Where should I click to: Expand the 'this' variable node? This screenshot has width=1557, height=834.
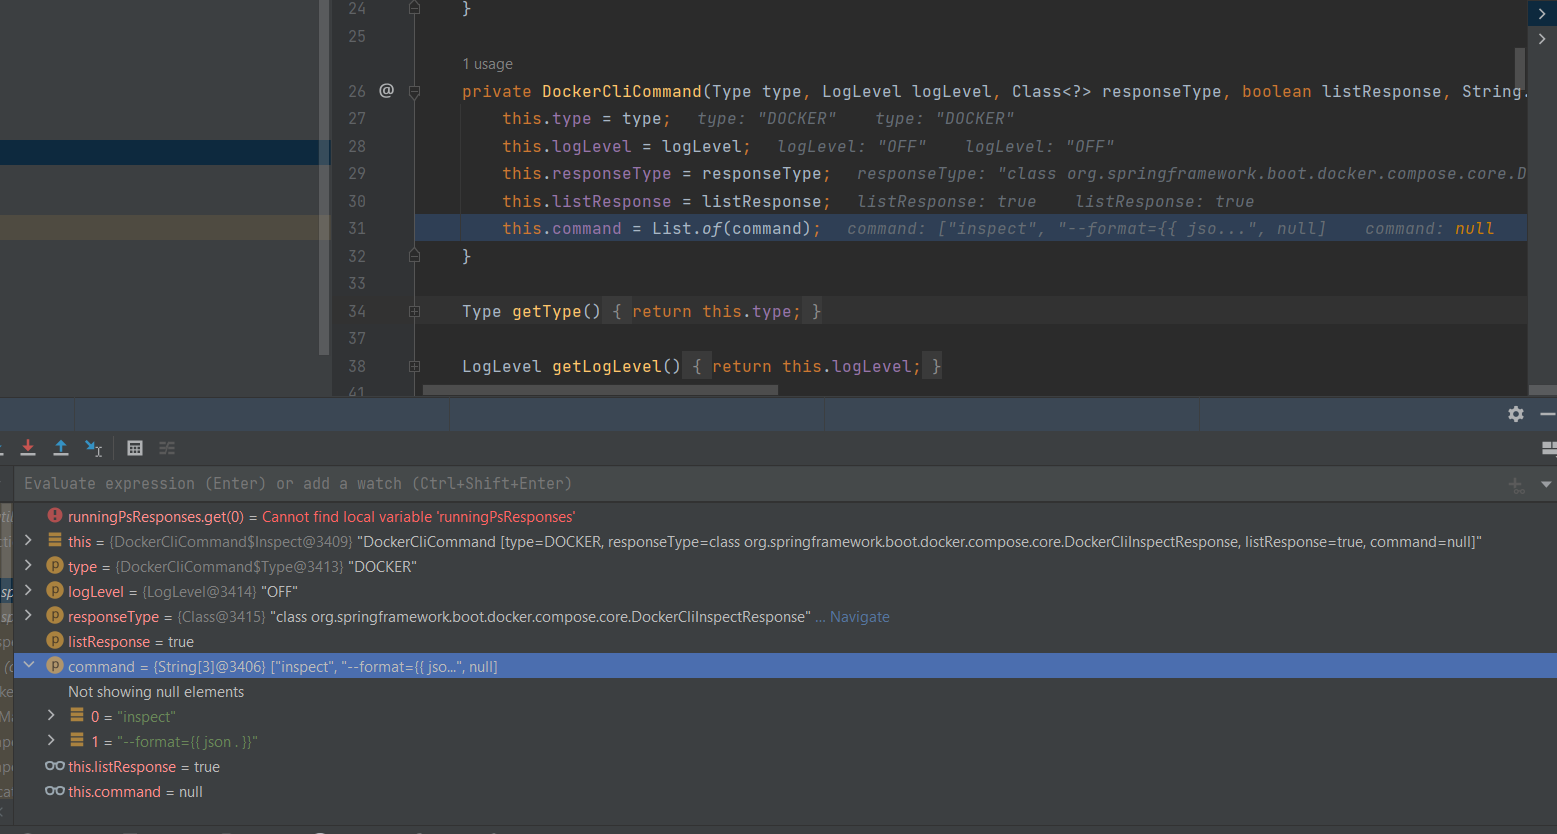29,541
